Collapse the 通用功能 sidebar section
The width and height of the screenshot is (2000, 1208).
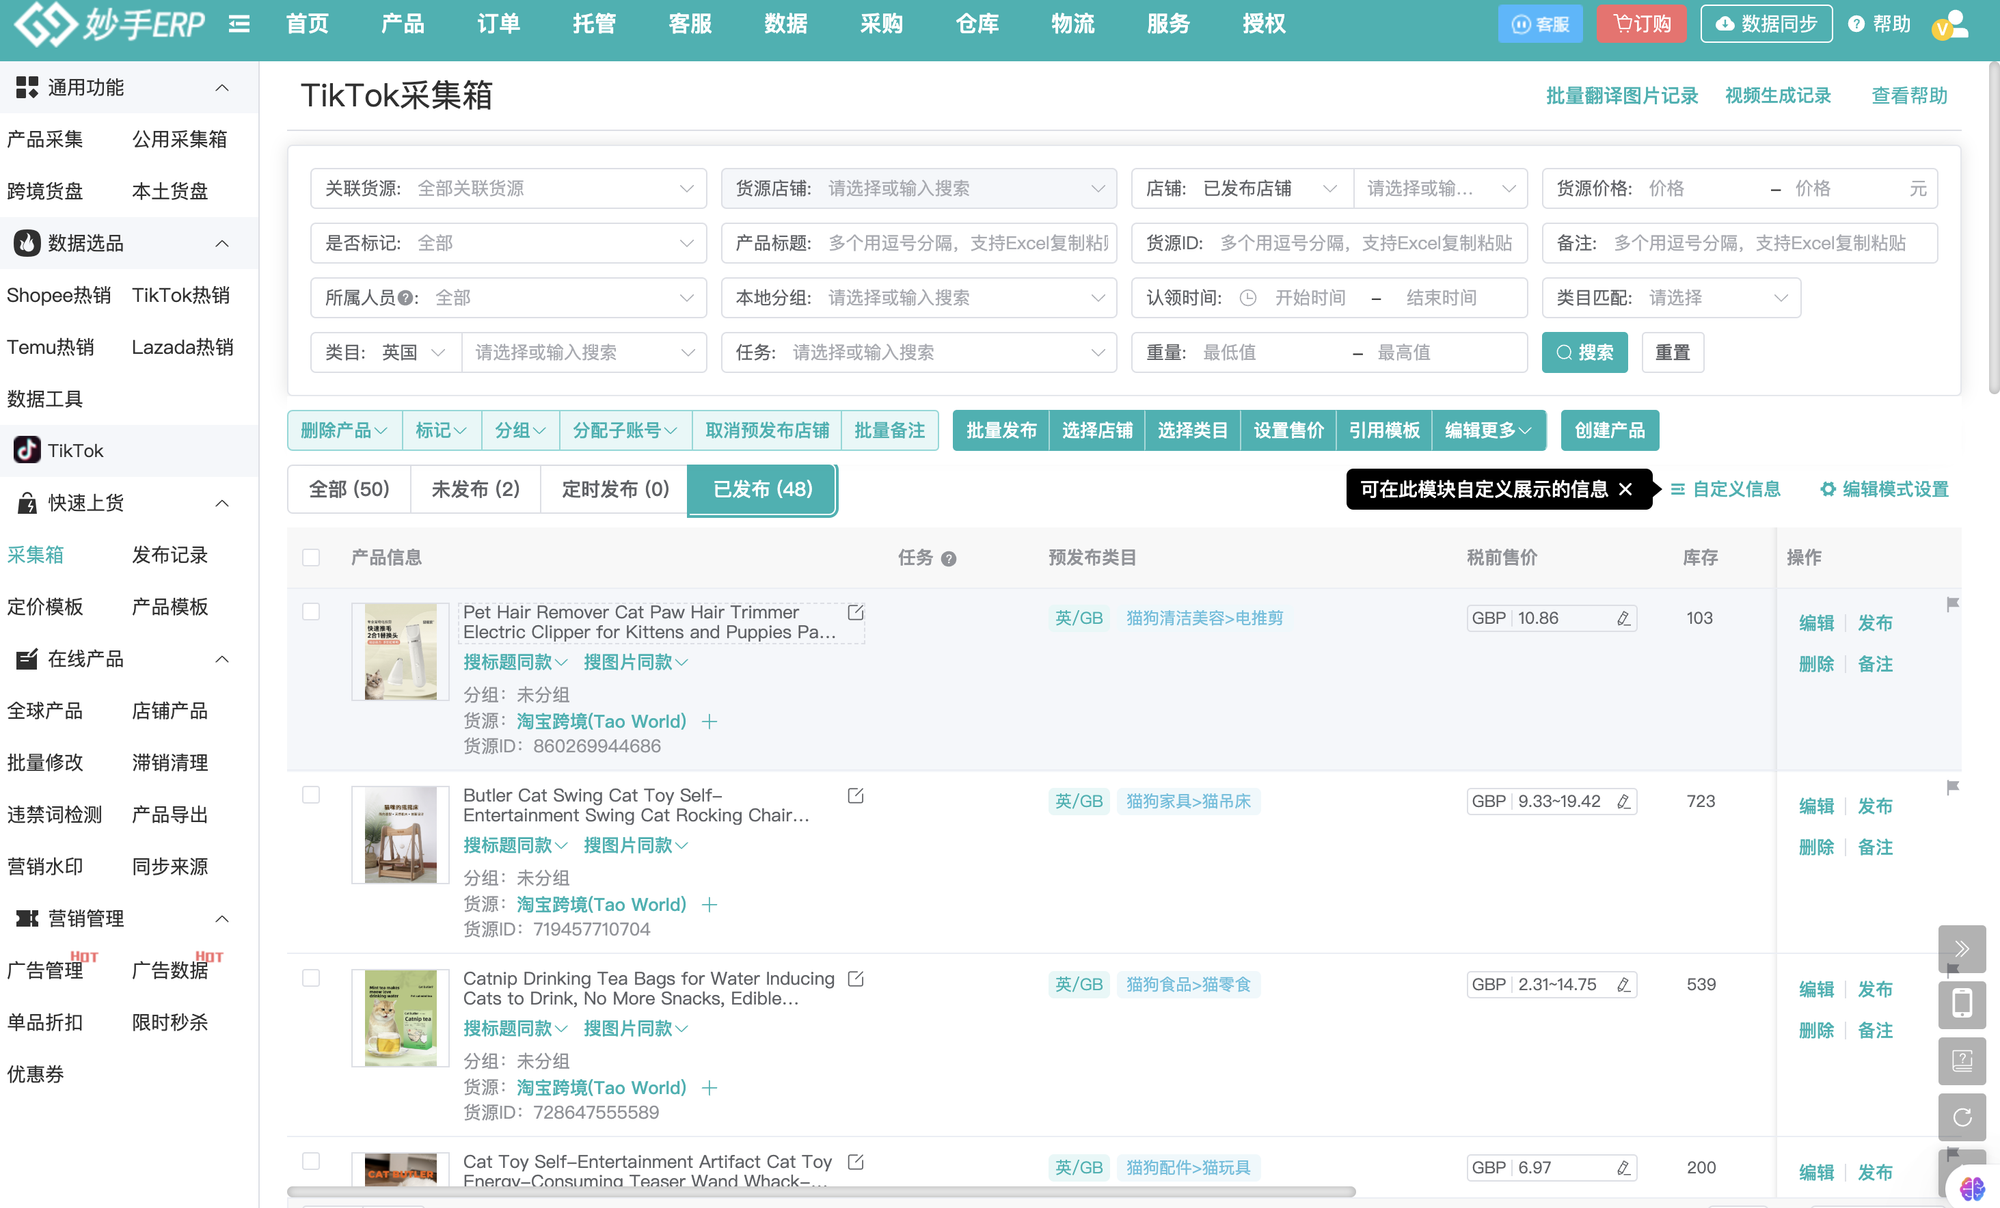tap(222, 87)
